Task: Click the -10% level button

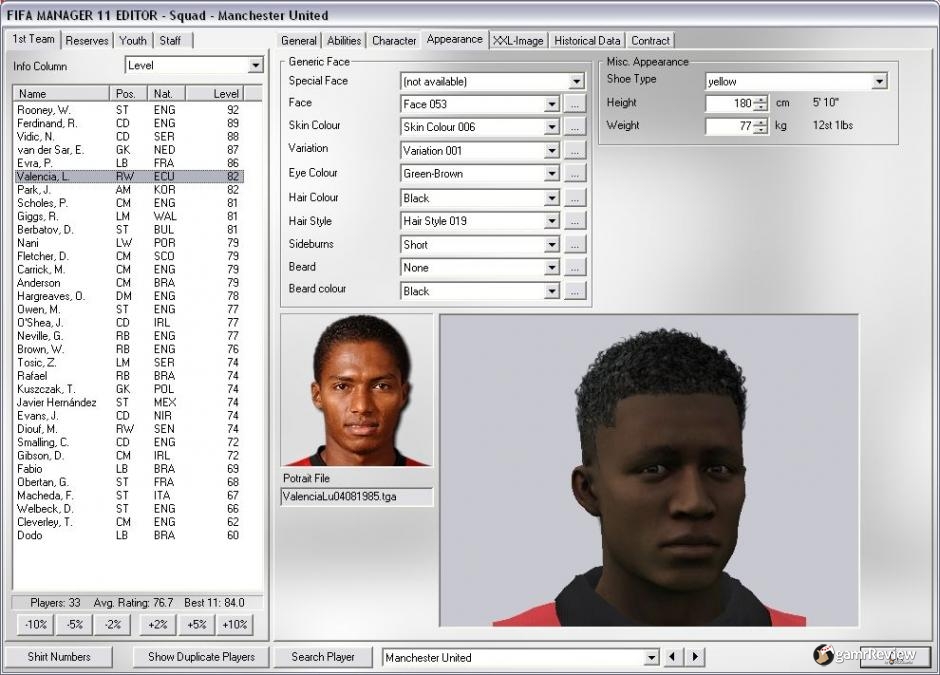Action: [36, 625]
